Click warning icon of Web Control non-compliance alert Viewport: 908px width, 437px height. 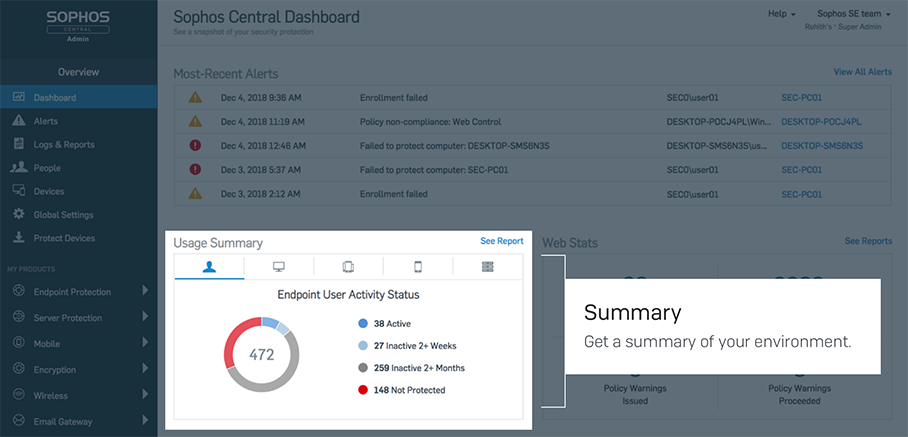tap(195, 121)
